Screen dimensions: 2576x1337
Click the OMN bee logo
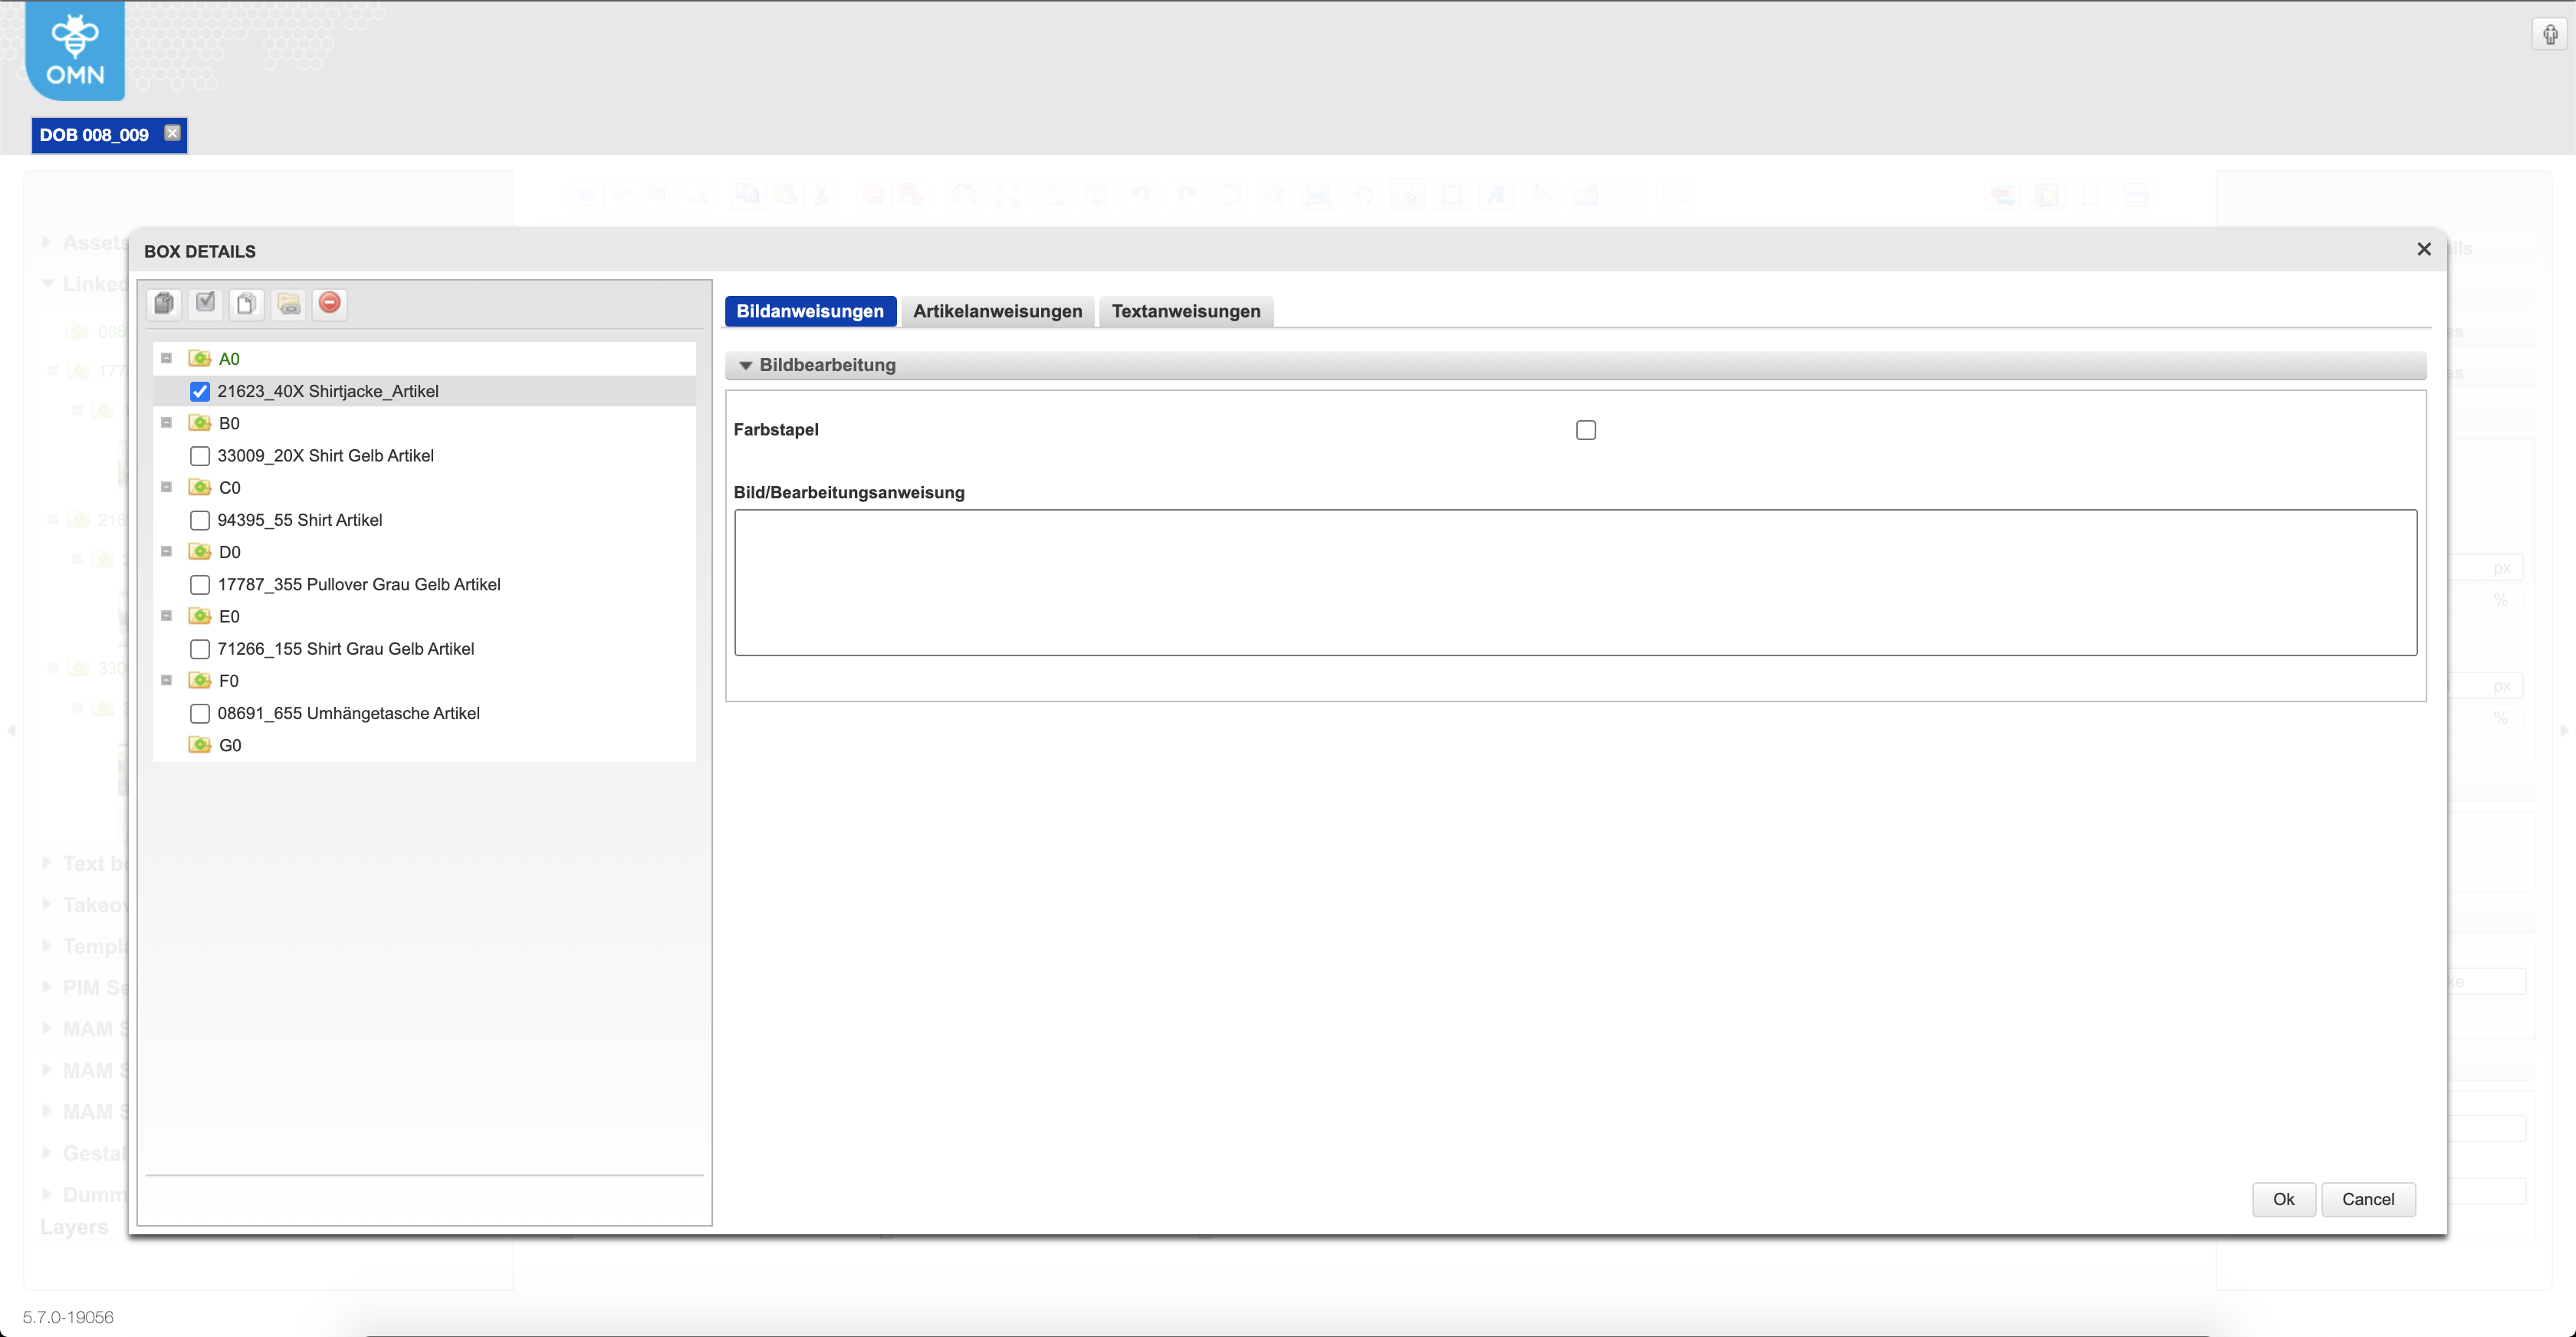tap(75, 50)
